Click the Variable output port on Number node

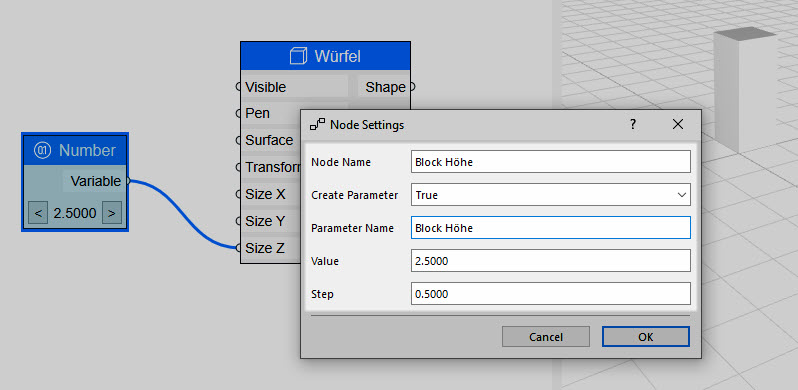point(128,181)
